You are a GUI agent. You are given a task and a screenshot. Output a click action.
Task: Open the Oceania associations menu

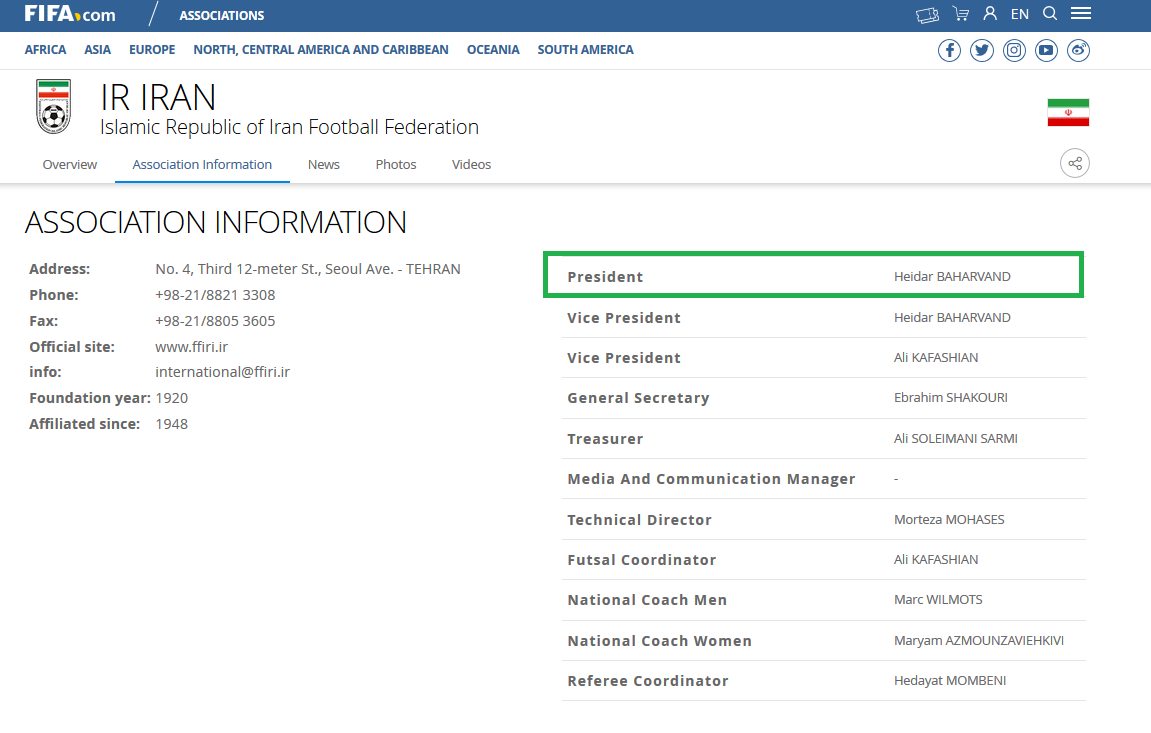493,50
